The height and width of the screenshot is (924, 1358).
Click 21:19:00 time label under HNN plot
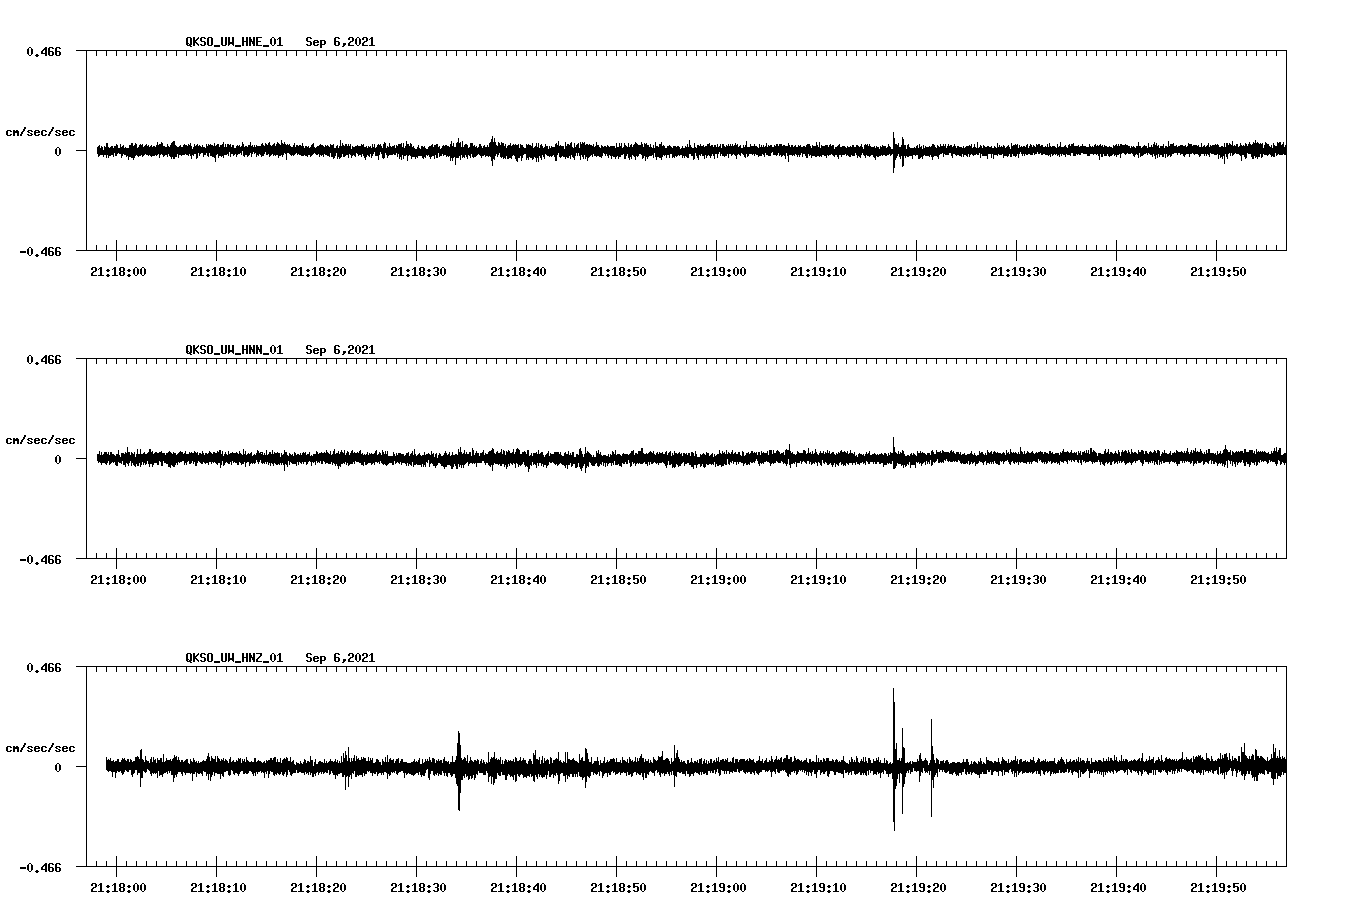(718, 580)
